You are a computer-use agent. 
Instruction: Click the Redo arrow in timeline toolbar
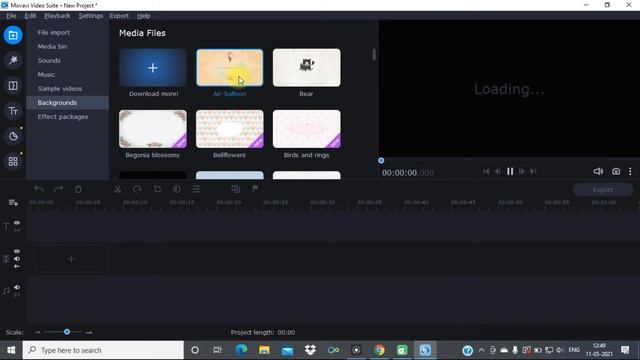pos(58,189)
